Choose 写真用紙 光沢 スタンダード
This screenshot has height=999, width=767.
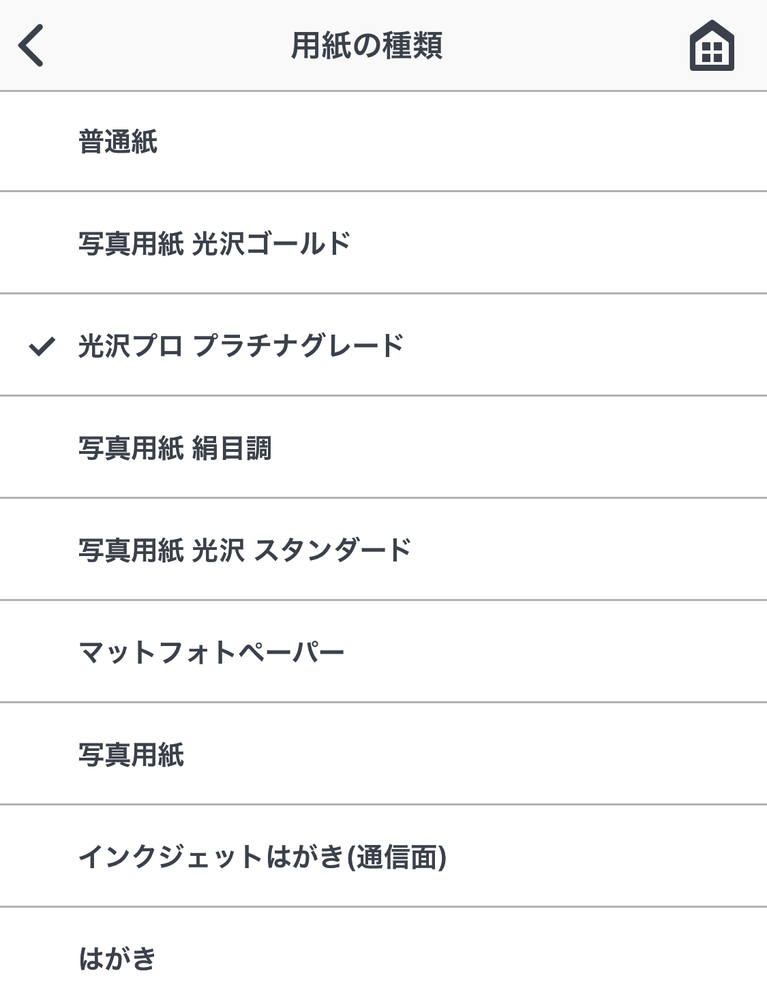click(x=384, y=549)
